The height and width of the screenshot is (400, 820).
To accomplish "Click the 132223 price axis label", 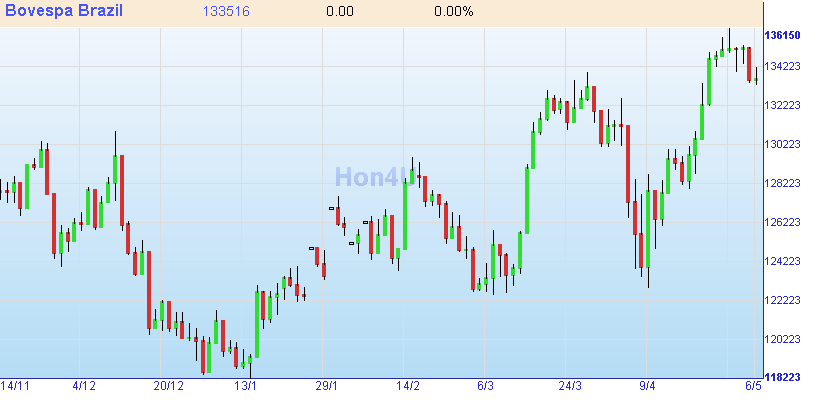I will pos(782,105).
